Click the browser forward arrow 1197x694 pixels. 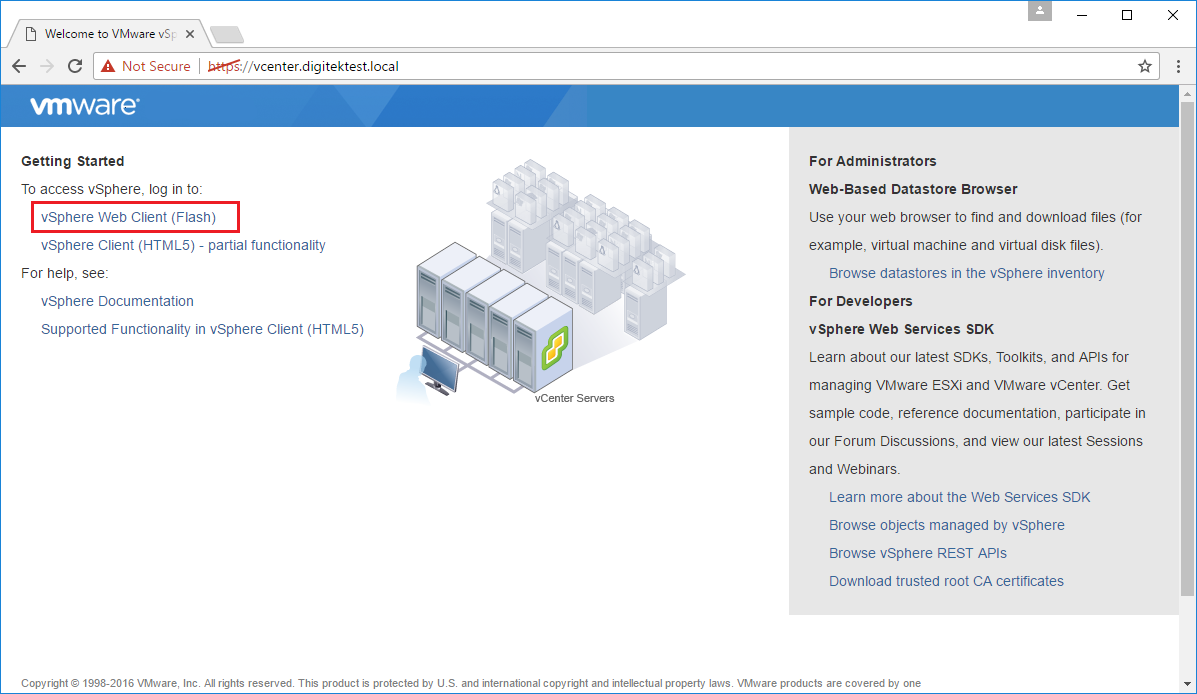point(47,66)
